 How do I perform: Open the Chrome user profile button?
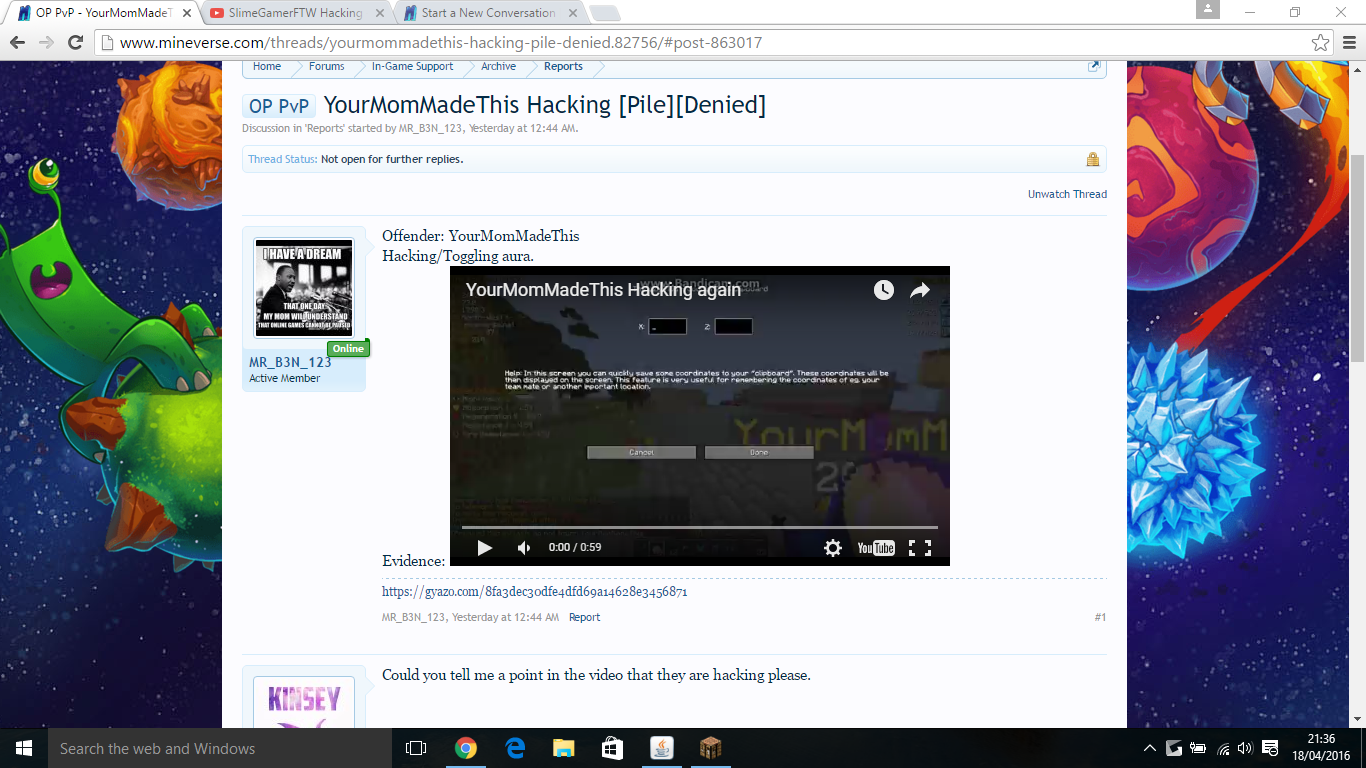[x=1208, y=10]
